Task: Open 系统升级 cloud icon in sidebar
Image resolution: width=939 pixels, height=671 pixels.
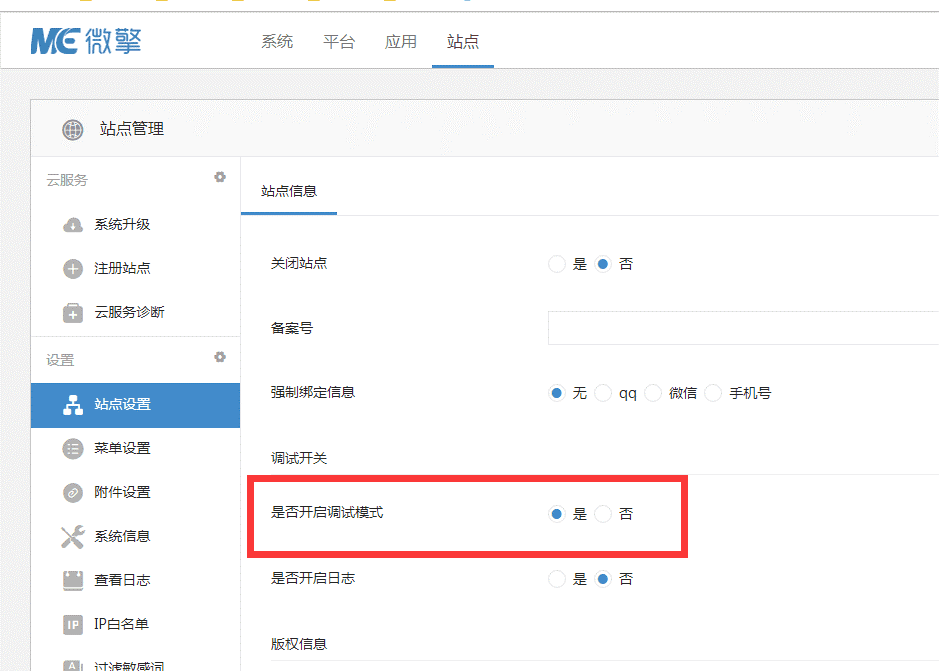Action: tap(73, 225)
